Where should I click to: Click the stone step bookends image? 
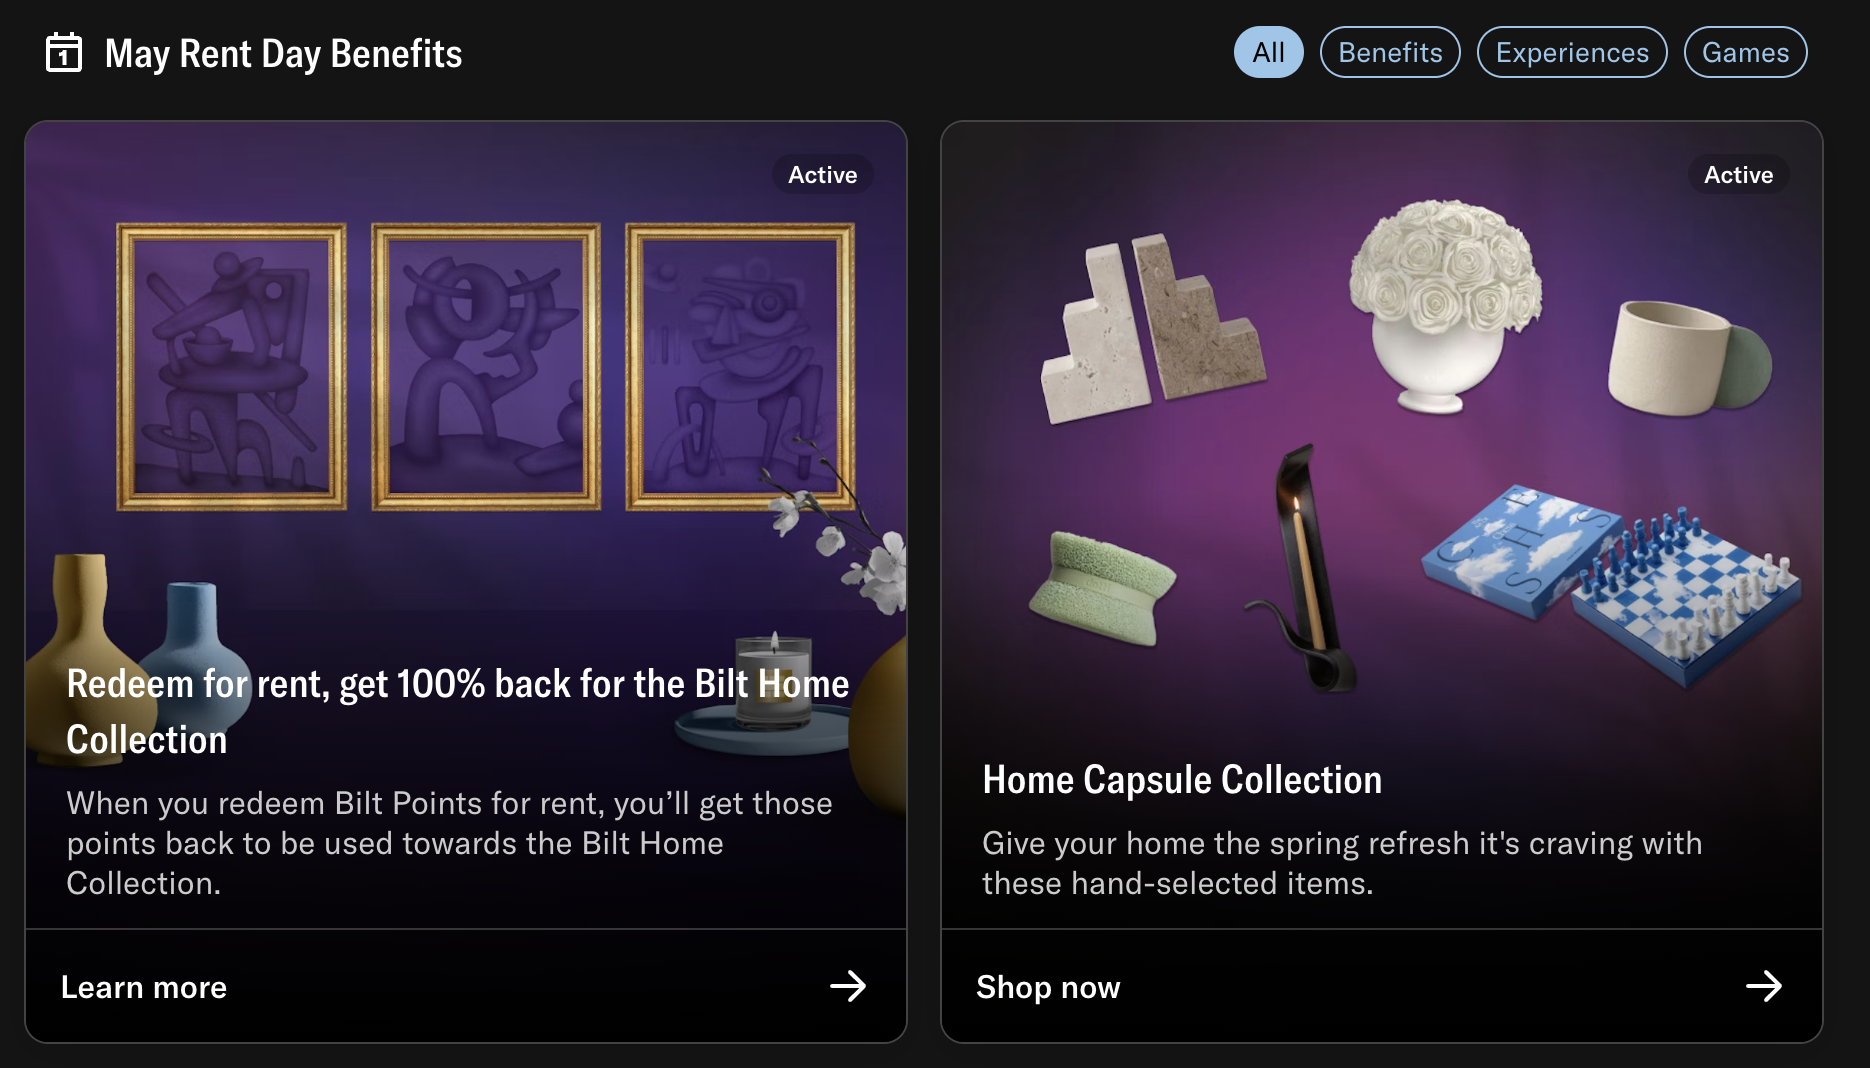click(1150, 330)
